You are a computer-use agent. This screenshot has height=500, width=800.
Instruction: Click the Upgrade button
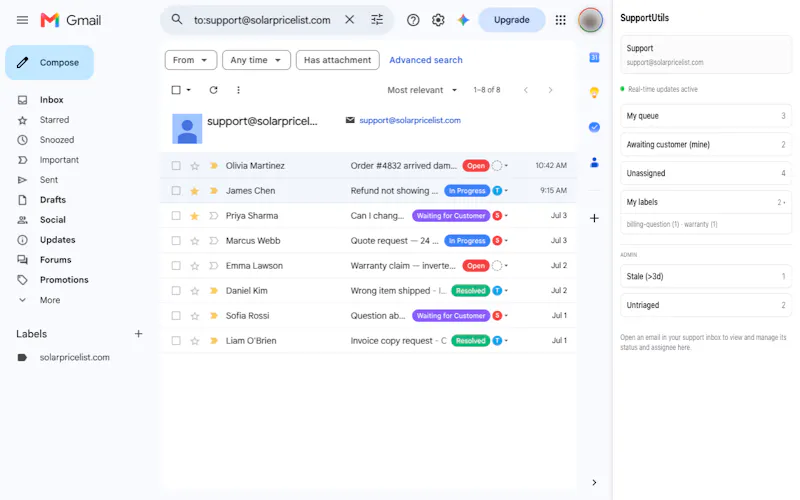(512, 20)
